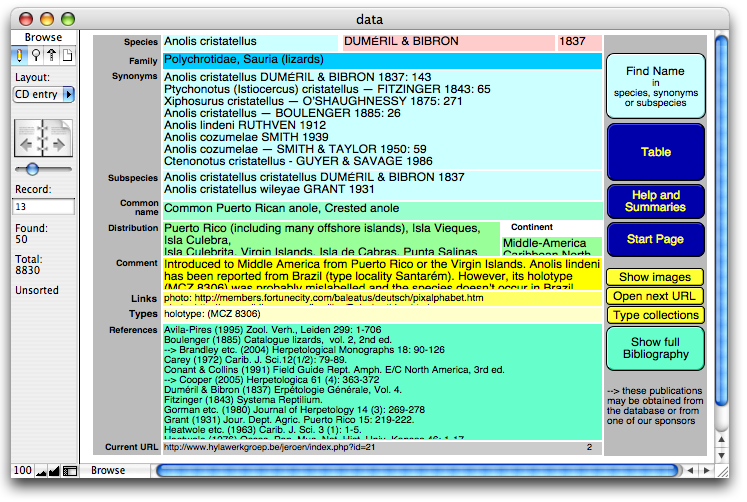Click the Common name field
The image size is (747, 502).
[382, 210]
